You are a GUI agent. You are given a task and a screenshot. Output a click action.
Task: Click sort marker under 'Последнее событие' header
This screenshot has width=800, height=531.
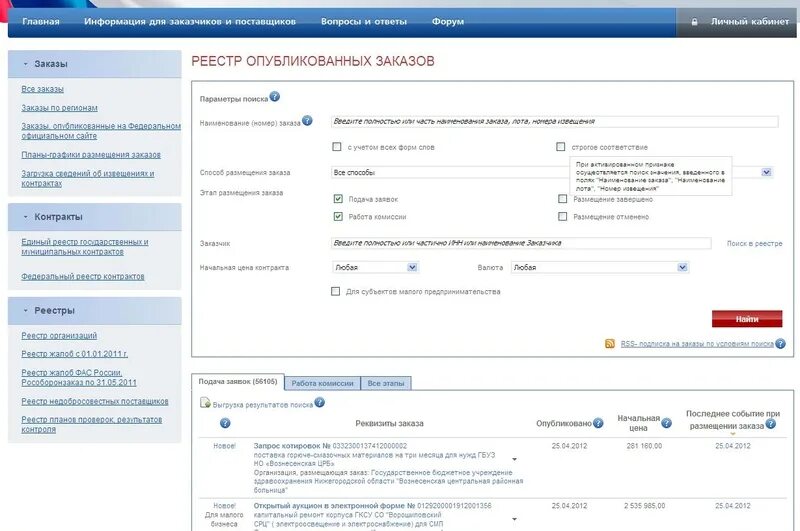pyautogui.click(x=733, y=434)
